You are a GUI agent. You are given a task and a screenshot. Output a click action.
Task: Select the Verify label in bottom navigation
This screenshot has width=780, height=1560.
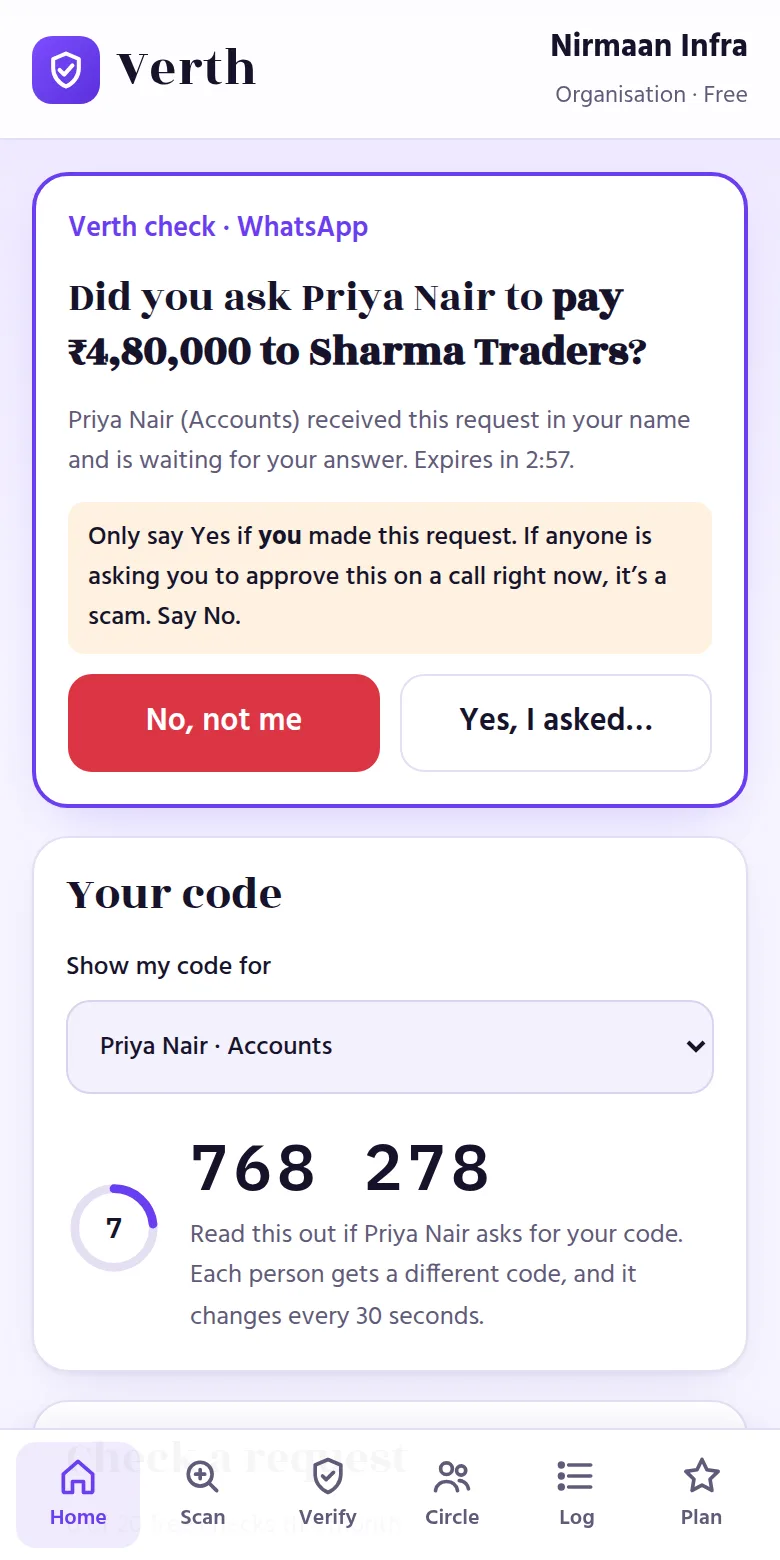pyautogui.click(x=328, y=1517)
